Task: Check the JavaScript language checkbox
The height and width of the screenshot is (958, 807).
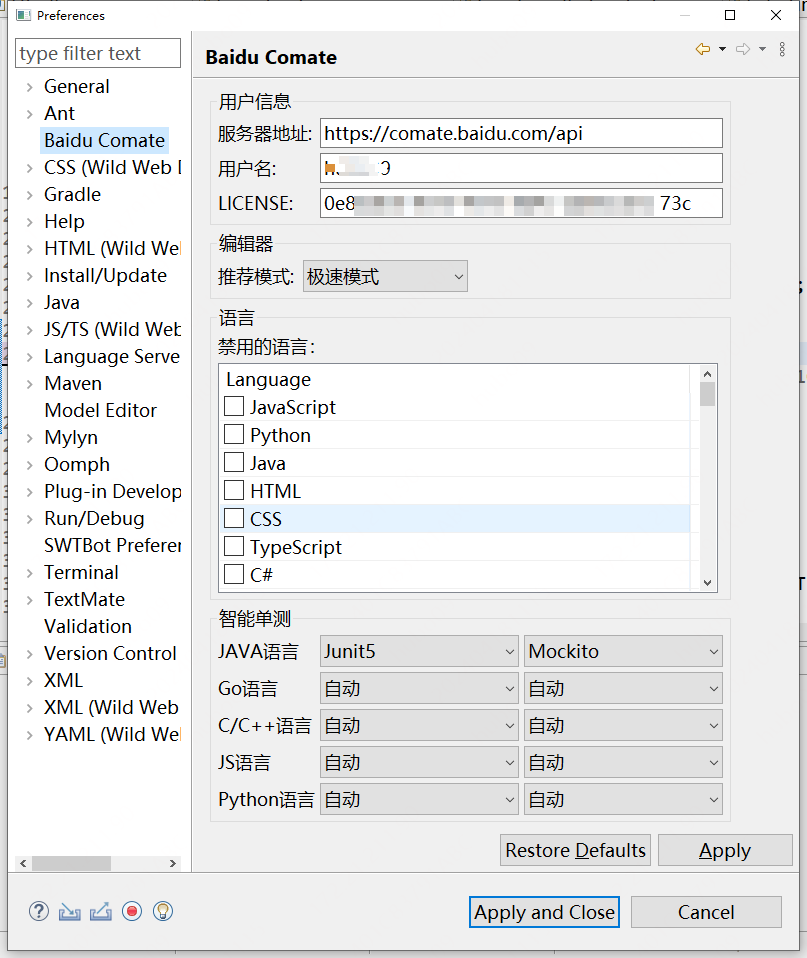Action: point(234,406)
